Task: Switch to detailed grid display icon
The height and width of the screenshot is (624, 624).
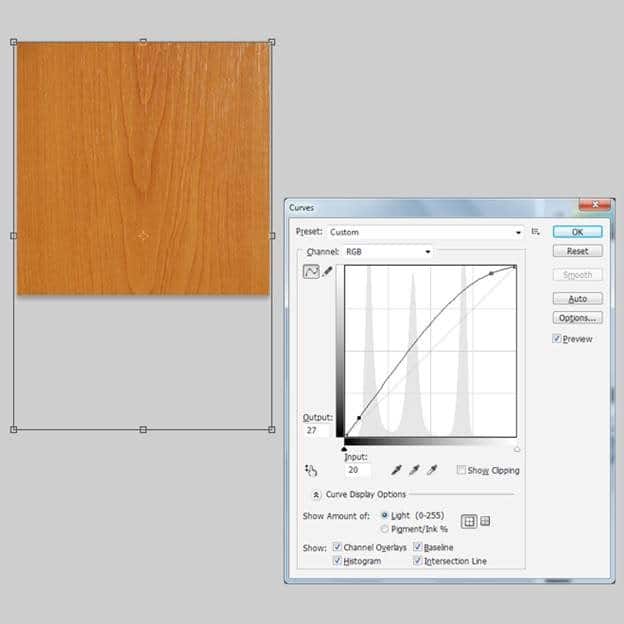Action: tap(485, 521)
